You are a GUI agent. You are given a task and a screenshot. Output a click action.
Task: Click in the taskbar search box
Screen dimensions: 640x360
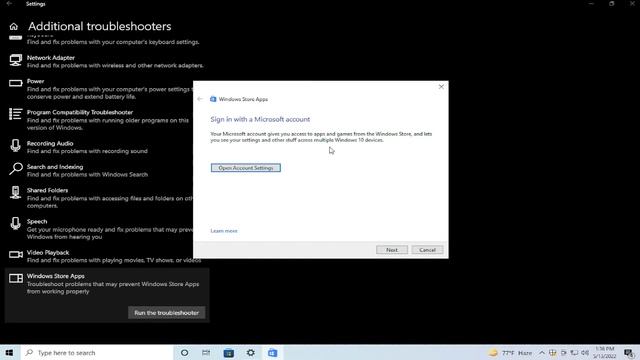[x=96, y=353]
